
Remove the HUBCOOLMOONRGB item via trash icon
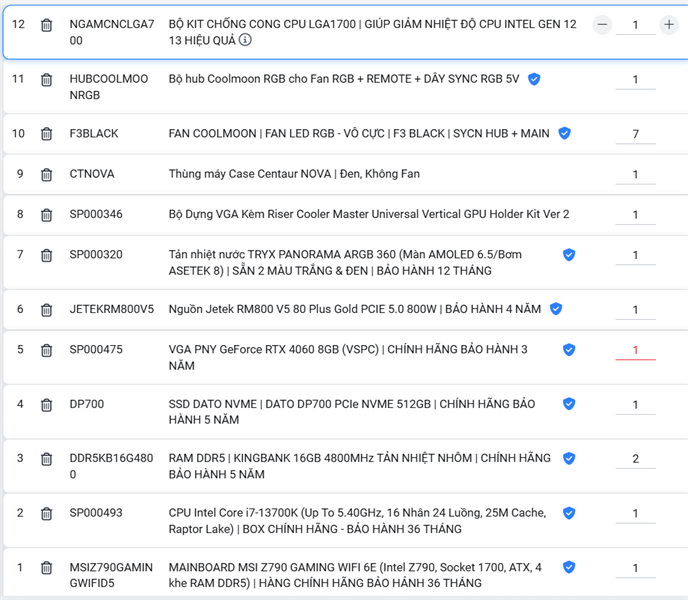click(46, 79)
